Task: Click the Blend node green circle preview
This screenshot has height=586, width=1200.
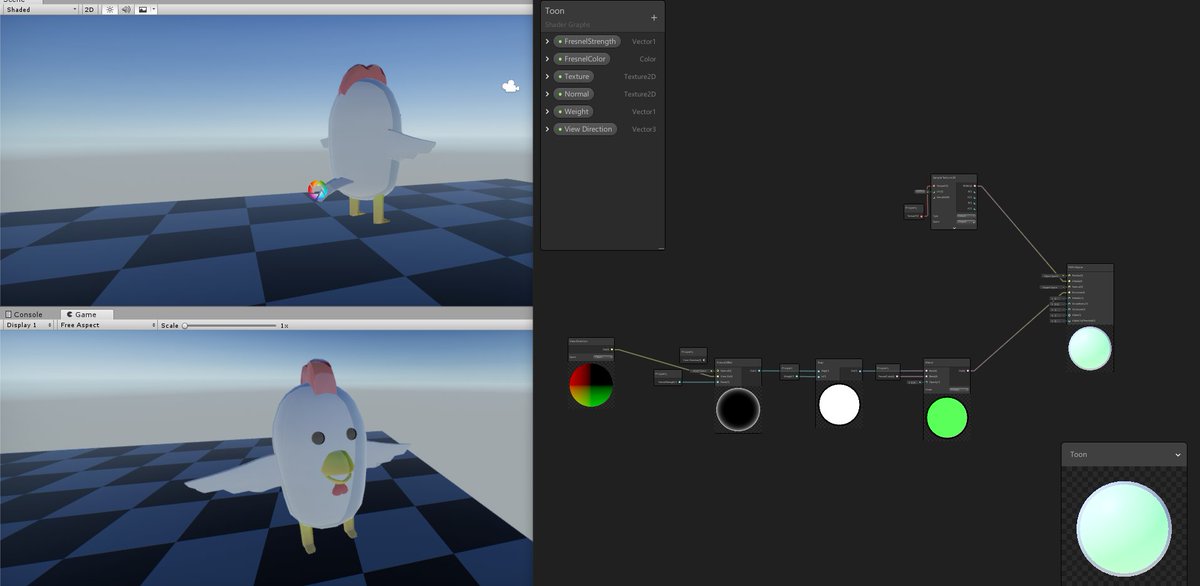Action: click(x=946, y=417)
